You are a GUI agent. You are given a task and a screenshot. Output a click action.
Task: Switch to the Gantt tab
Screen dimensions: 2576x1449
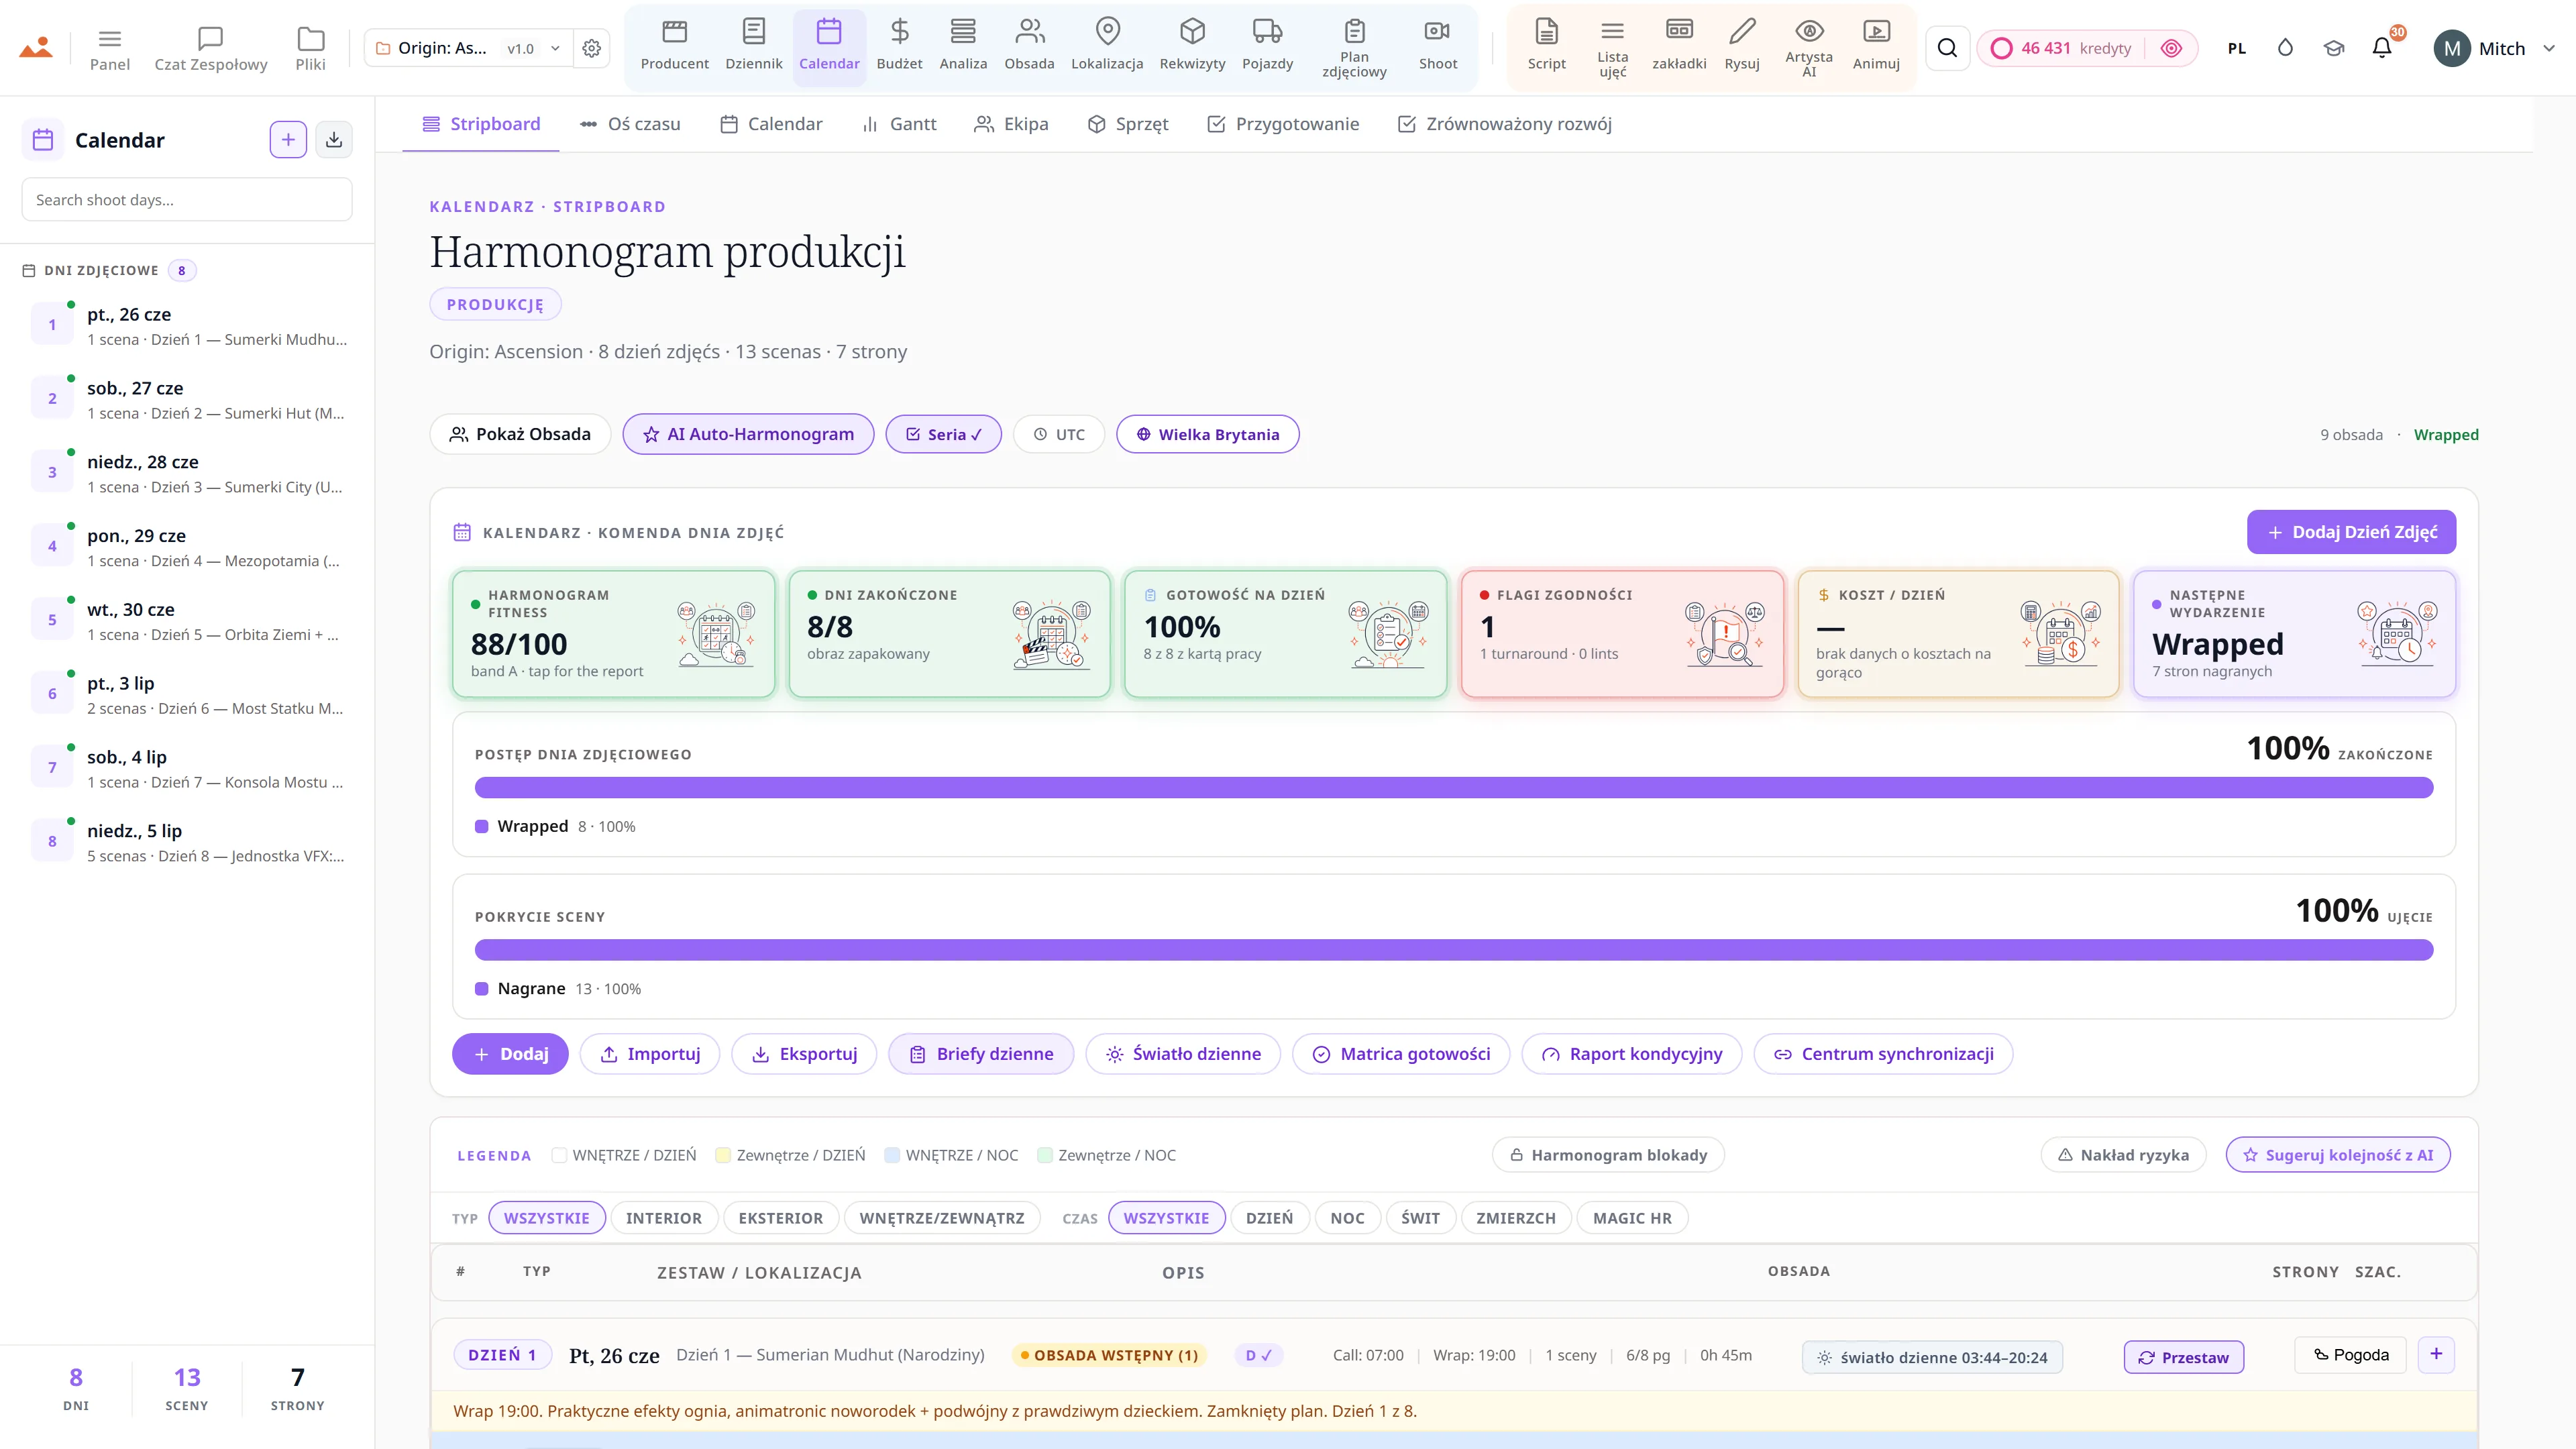tap(899, 124)
